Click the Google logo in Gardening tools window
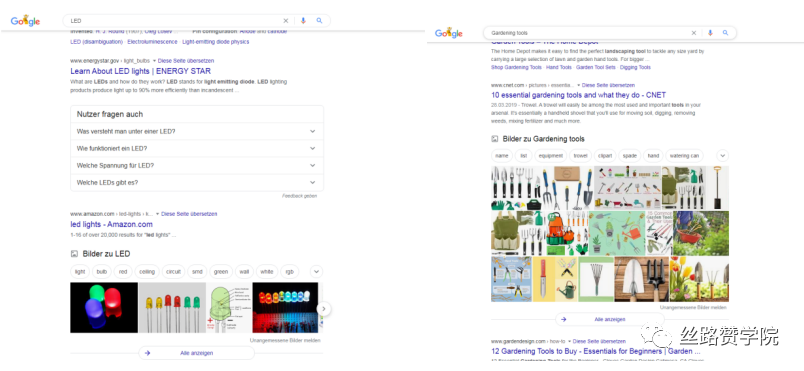Screen dimensions: 804x371 (449, 33)
